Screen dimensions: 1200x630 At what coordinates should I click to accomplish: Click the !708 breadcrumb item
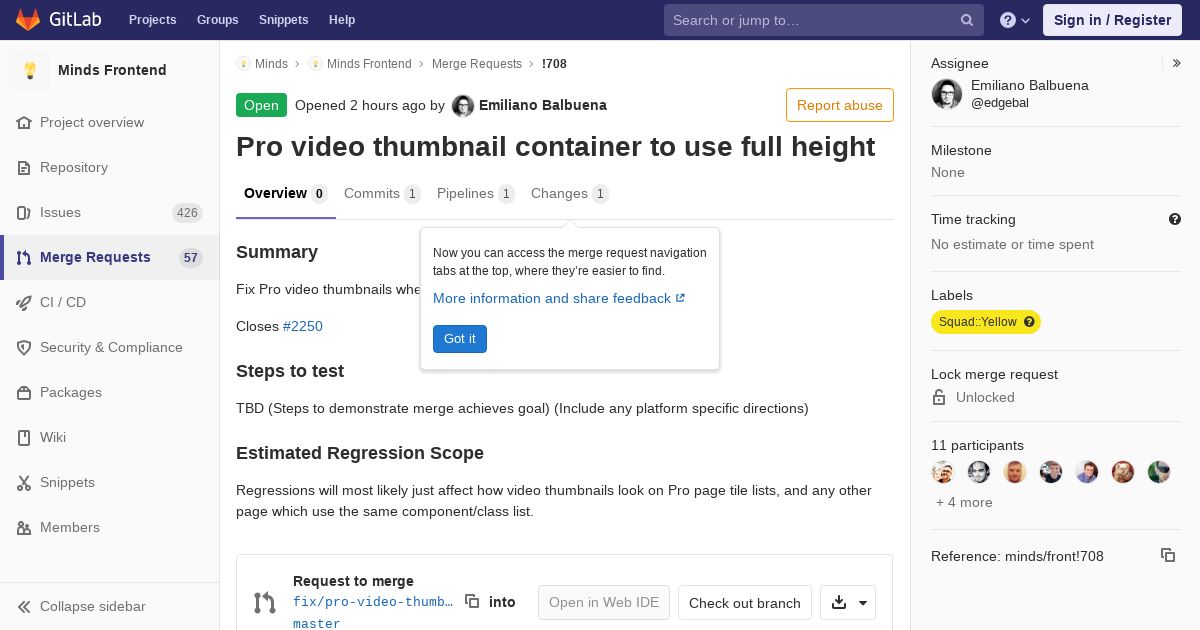[554, 64]
